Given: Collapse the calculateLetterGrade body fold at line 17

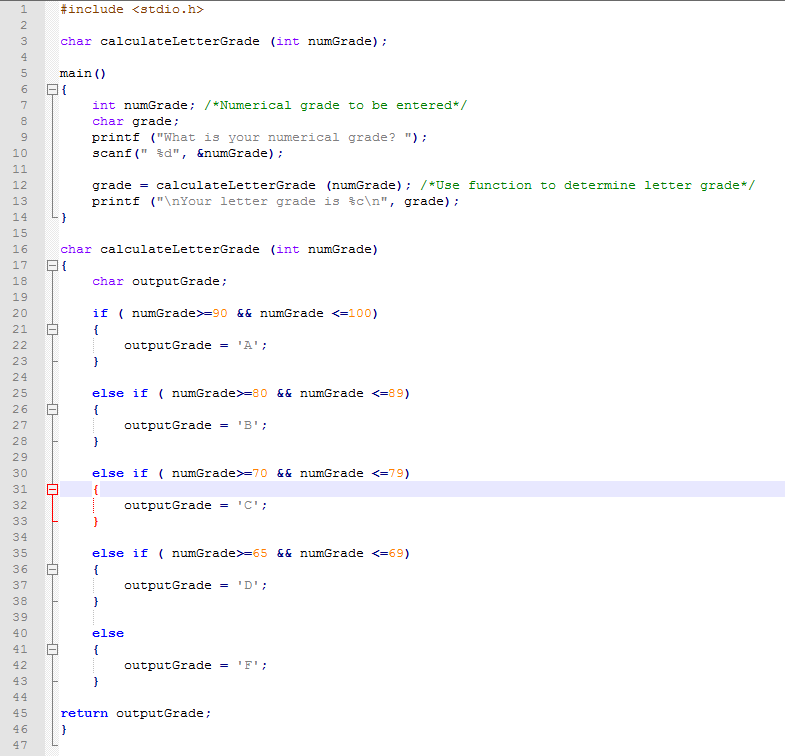Looking at the screenshot, I should point(52,265).
